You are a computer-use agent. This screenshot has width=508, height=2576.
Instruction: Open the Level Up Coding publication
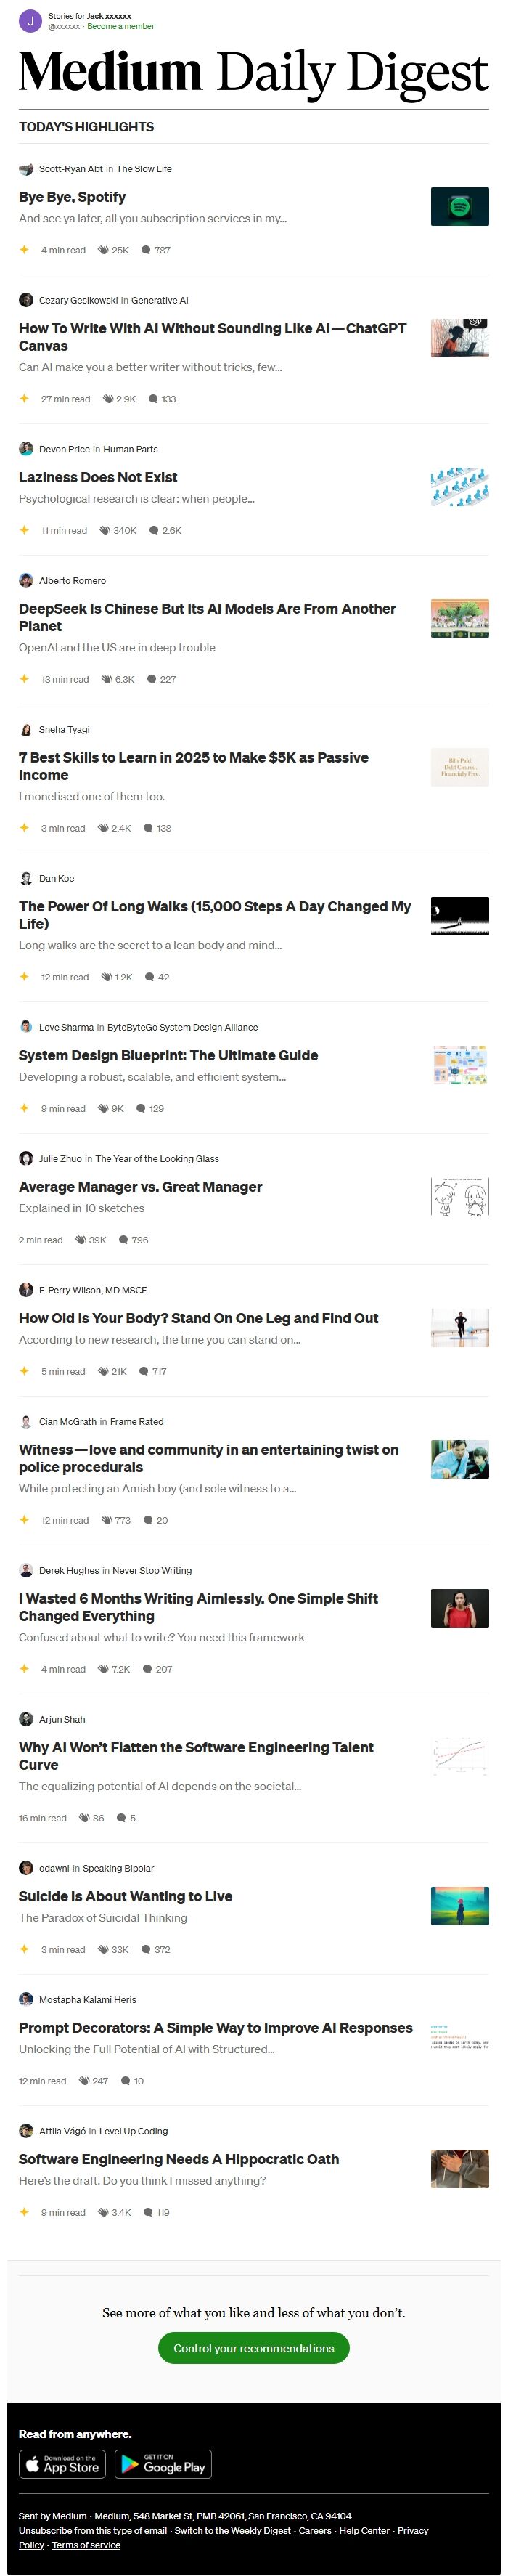pos(133,2131)
